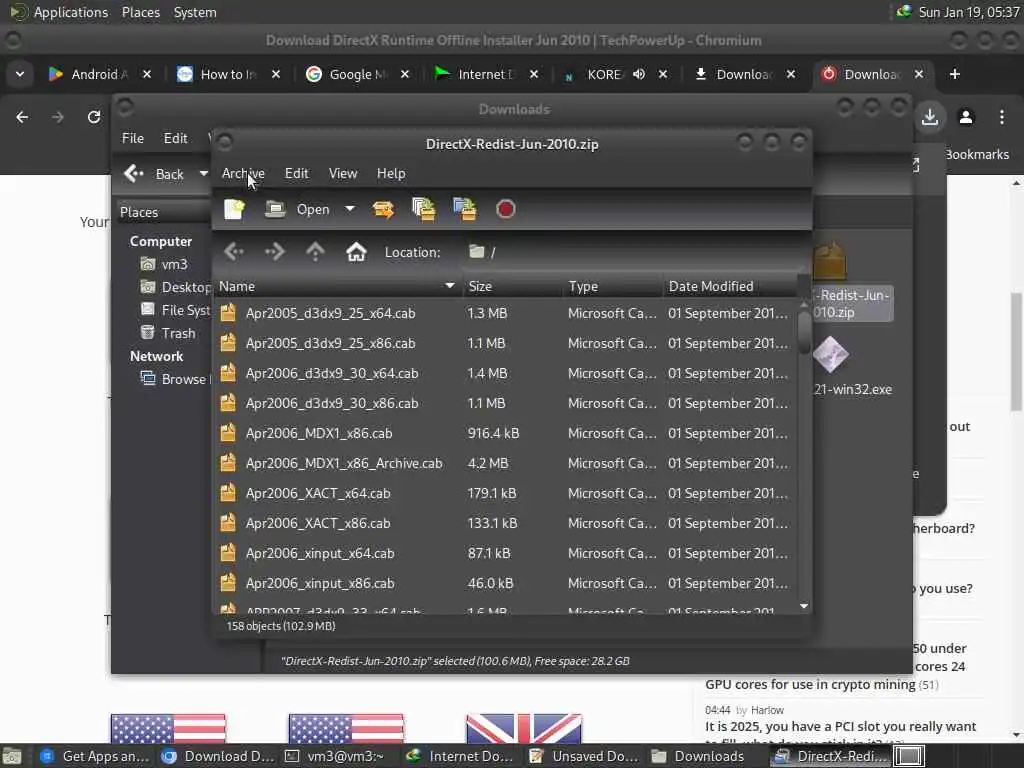Open vm3 home in Places sidebar
This screenshot has height=768, width=1024.
coord(165,264)
